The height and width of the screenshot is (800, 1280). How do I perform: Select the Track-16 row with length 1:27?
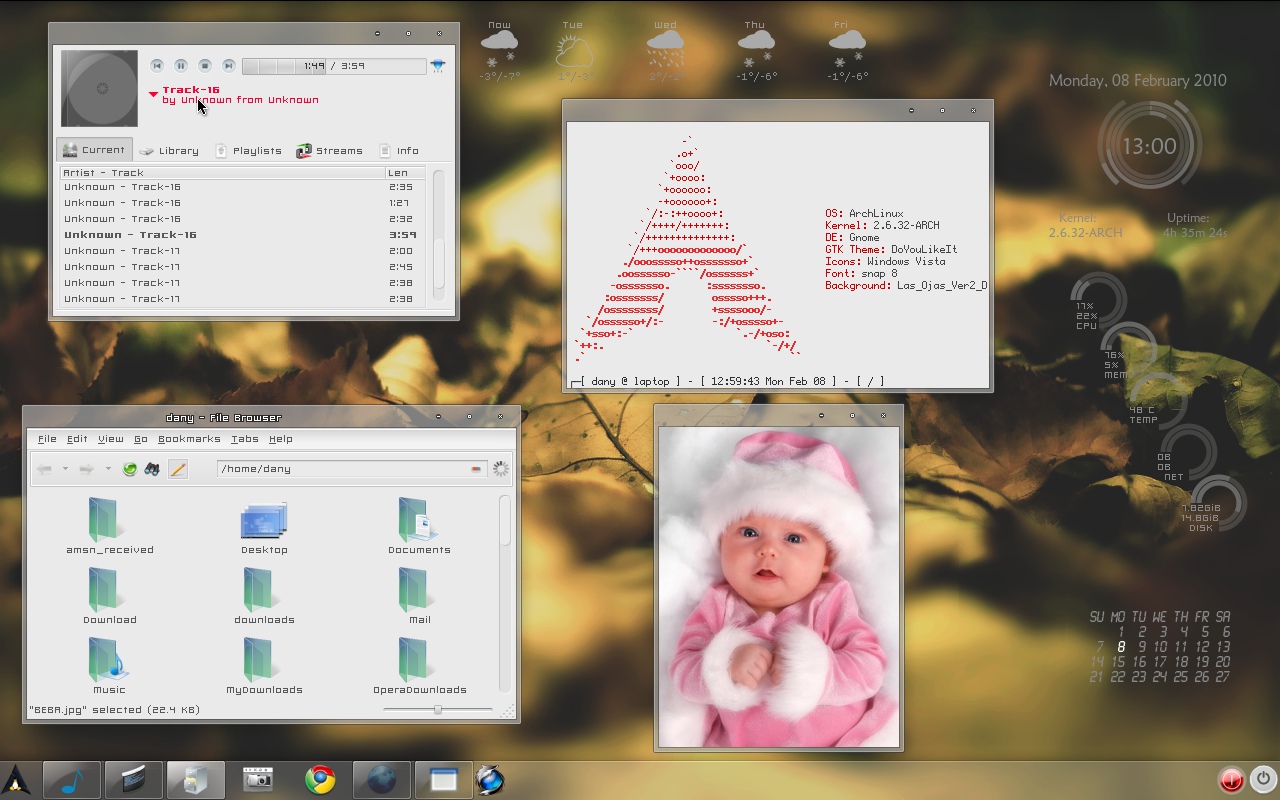(x=242, y=203)
